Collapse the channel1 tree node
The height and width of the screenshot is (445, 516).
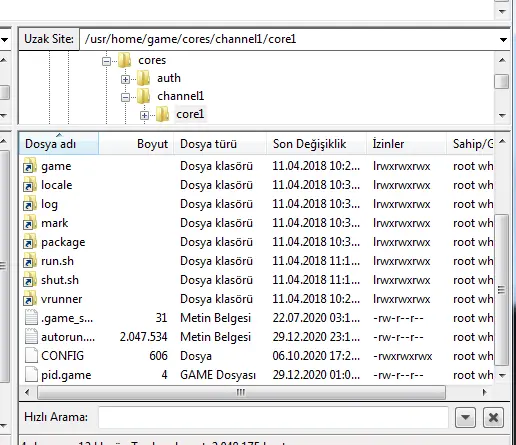pyautogui.click(x=125, y=97)
